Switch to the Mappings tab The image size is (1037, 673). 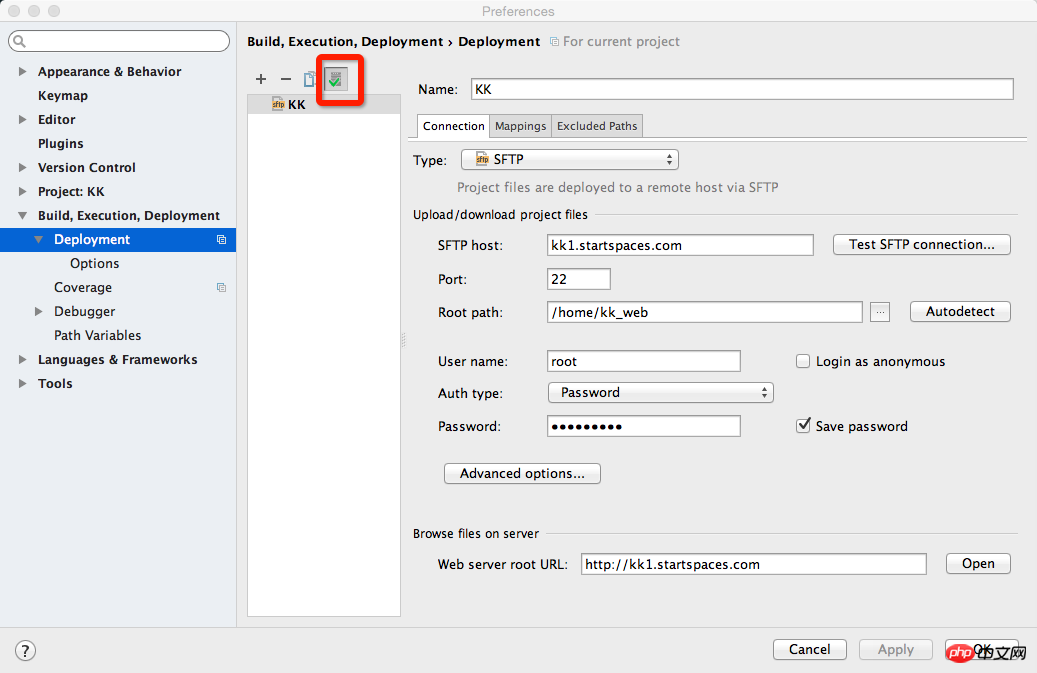520,126
